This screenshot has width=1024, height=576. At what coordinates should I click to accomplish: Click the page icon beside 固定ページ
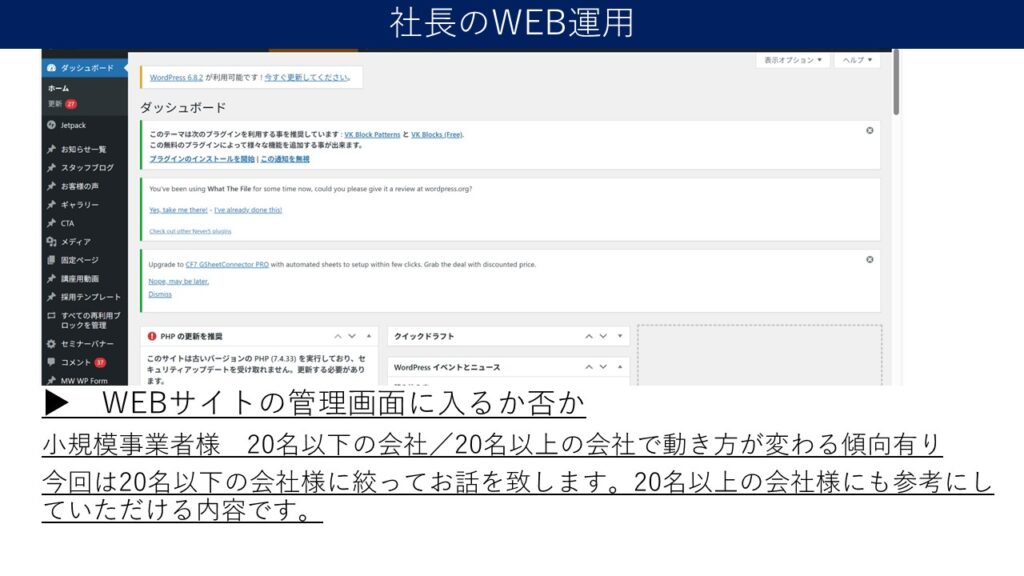(50, 260)
